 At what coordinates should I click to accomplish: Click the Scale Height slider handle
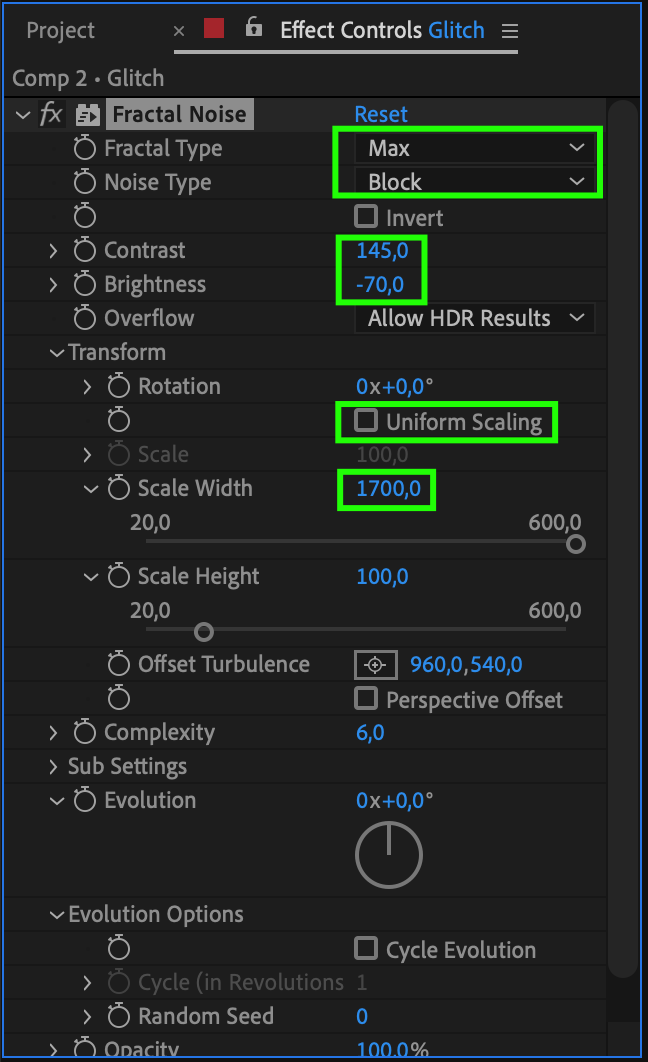[x=204, y=631]
